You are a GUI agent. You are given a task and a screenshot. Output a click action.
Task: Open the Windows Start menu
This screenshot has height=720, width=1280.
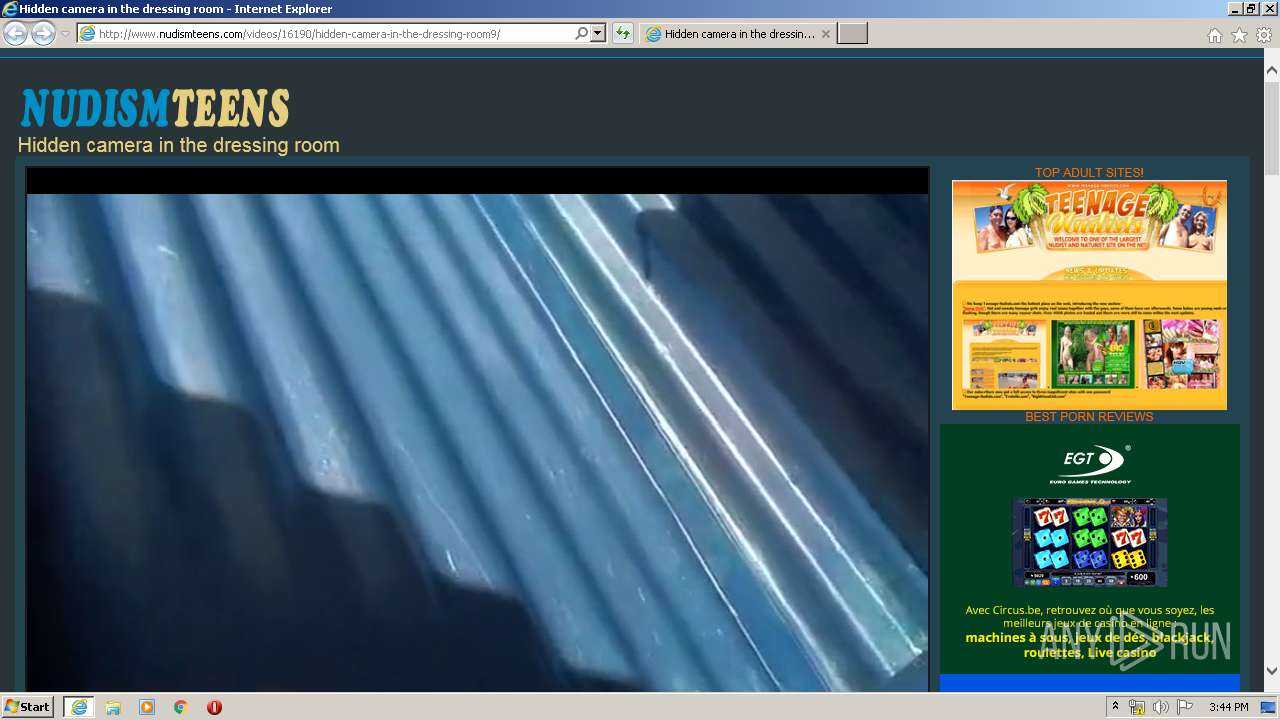[28, 707]
